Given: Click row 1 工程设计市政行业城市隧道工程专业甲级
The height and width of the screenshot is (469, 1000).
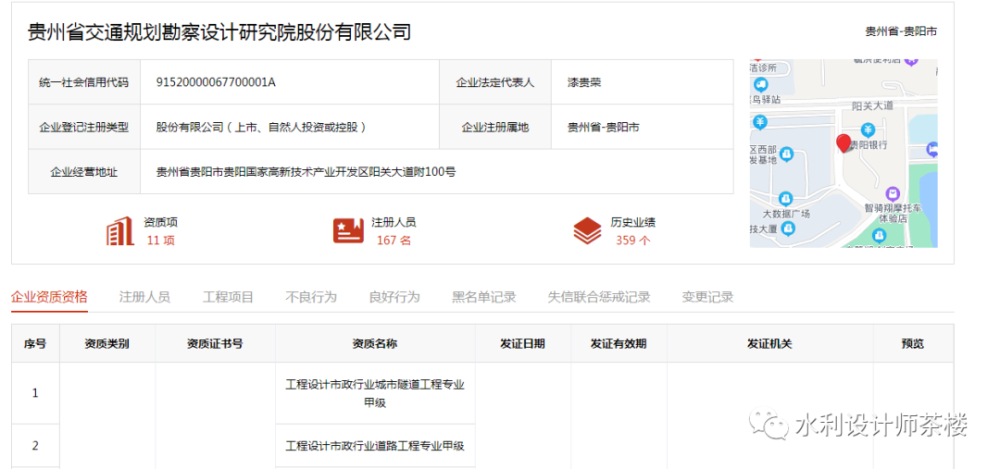Looking at the screenshot, I should (x=375, y=394).
